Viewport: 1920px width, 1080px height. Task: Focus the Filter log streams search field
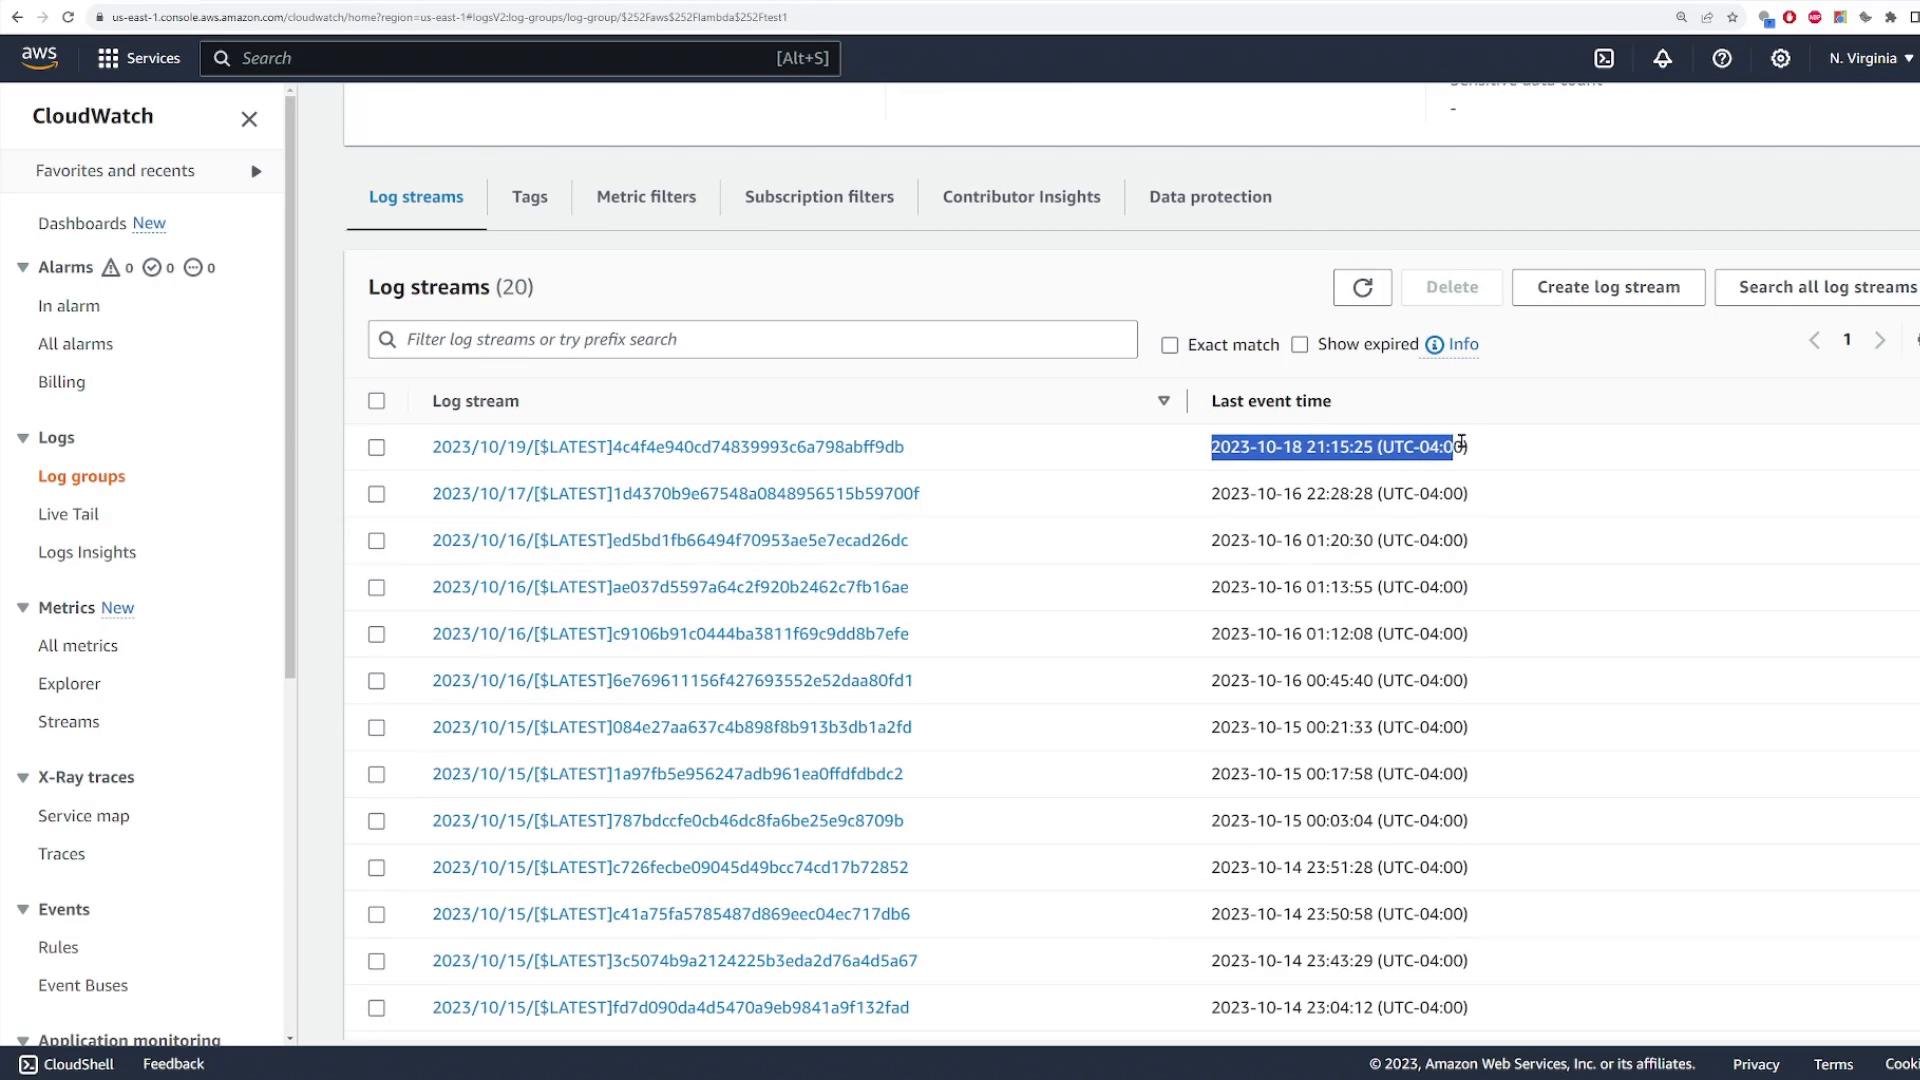pyautogui.click(x=752, y=340)
